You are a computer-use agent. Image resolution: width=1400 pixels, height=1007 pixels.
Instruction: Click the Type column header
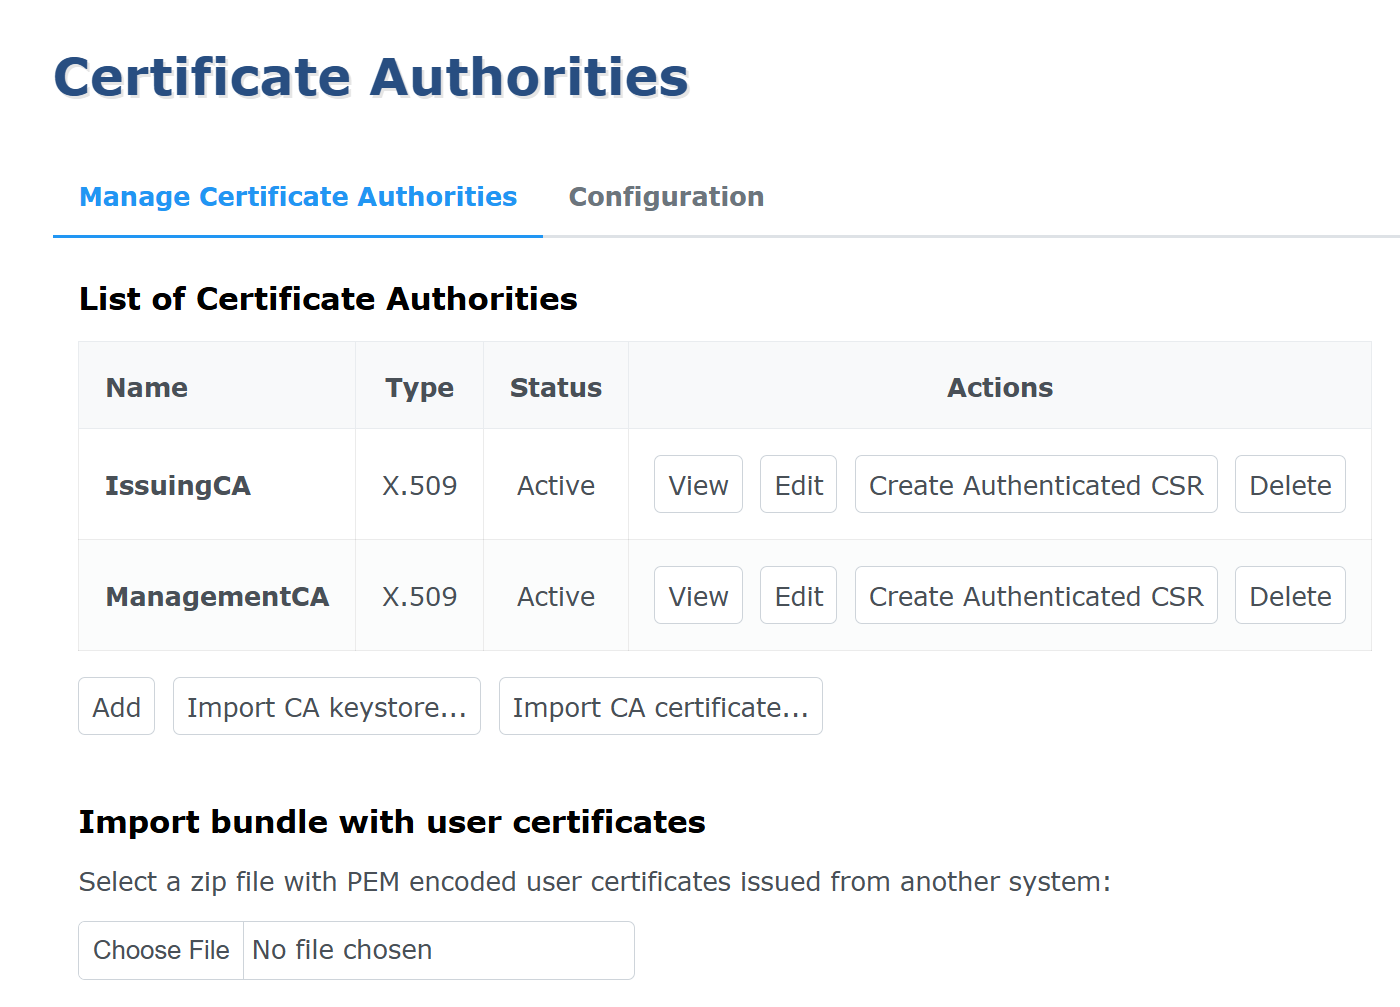click(x=419, y=388)
